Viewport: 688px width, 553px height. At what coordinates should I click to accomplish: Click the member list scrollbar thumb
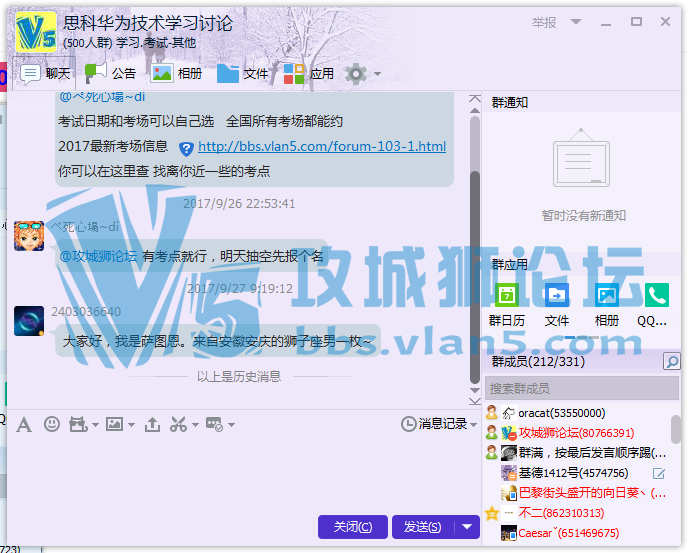(x=676, y=429)
